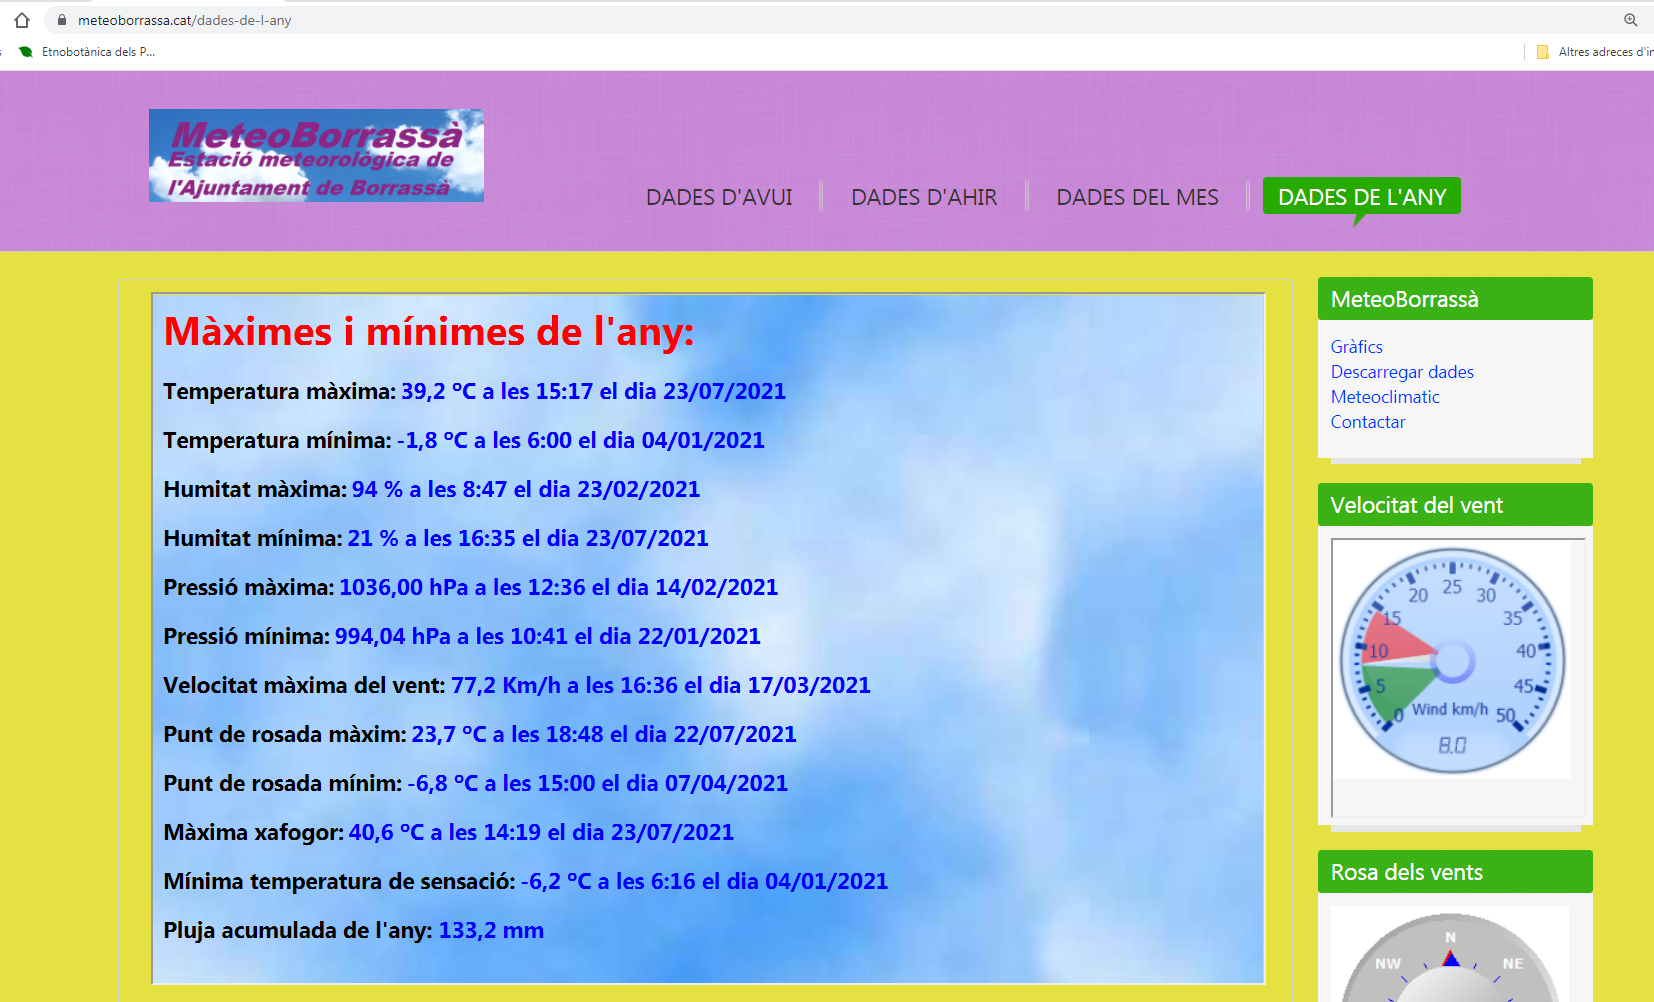Click the Pressió mínima 994,04 hPa value

click(x=548, y=636)
